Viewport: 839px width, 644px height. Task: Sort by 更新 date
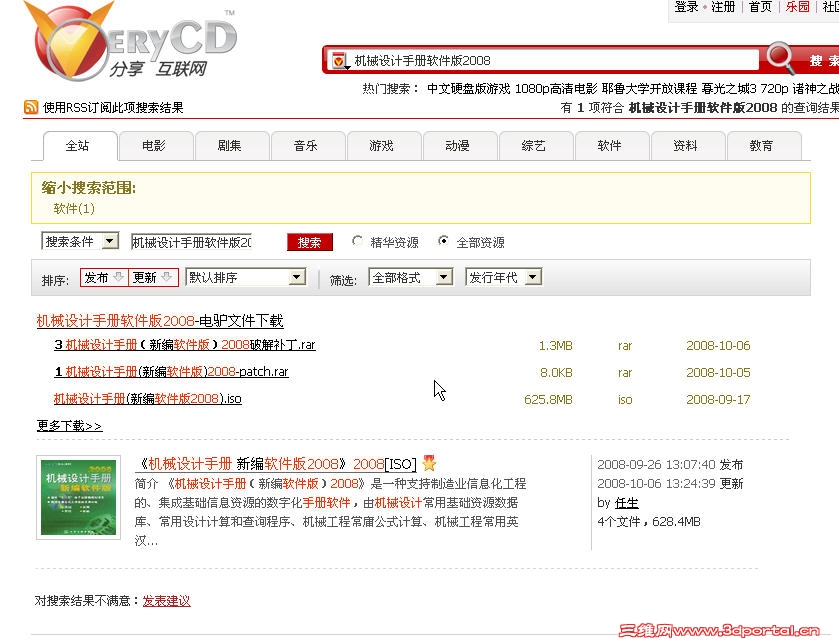coord(153,277)
